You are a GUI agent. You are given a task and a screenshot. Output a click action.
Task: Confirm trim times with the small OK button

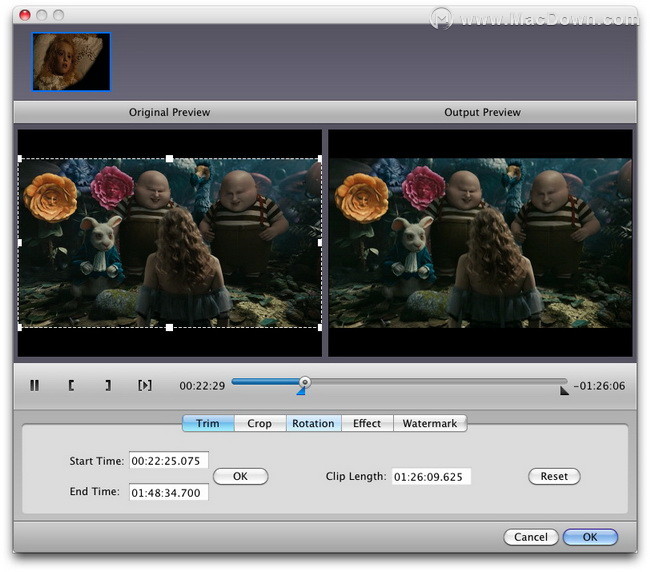coord(240,476)
